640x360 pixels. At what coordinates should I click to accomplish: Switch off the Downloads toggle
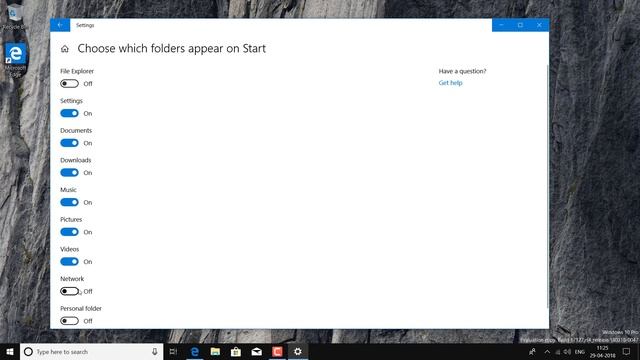(69, 173)
